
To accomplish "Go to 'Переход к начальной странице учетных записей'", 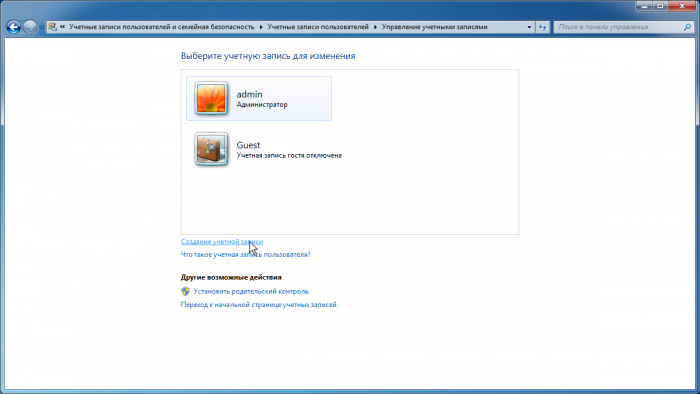I will [x=258, y=305].
